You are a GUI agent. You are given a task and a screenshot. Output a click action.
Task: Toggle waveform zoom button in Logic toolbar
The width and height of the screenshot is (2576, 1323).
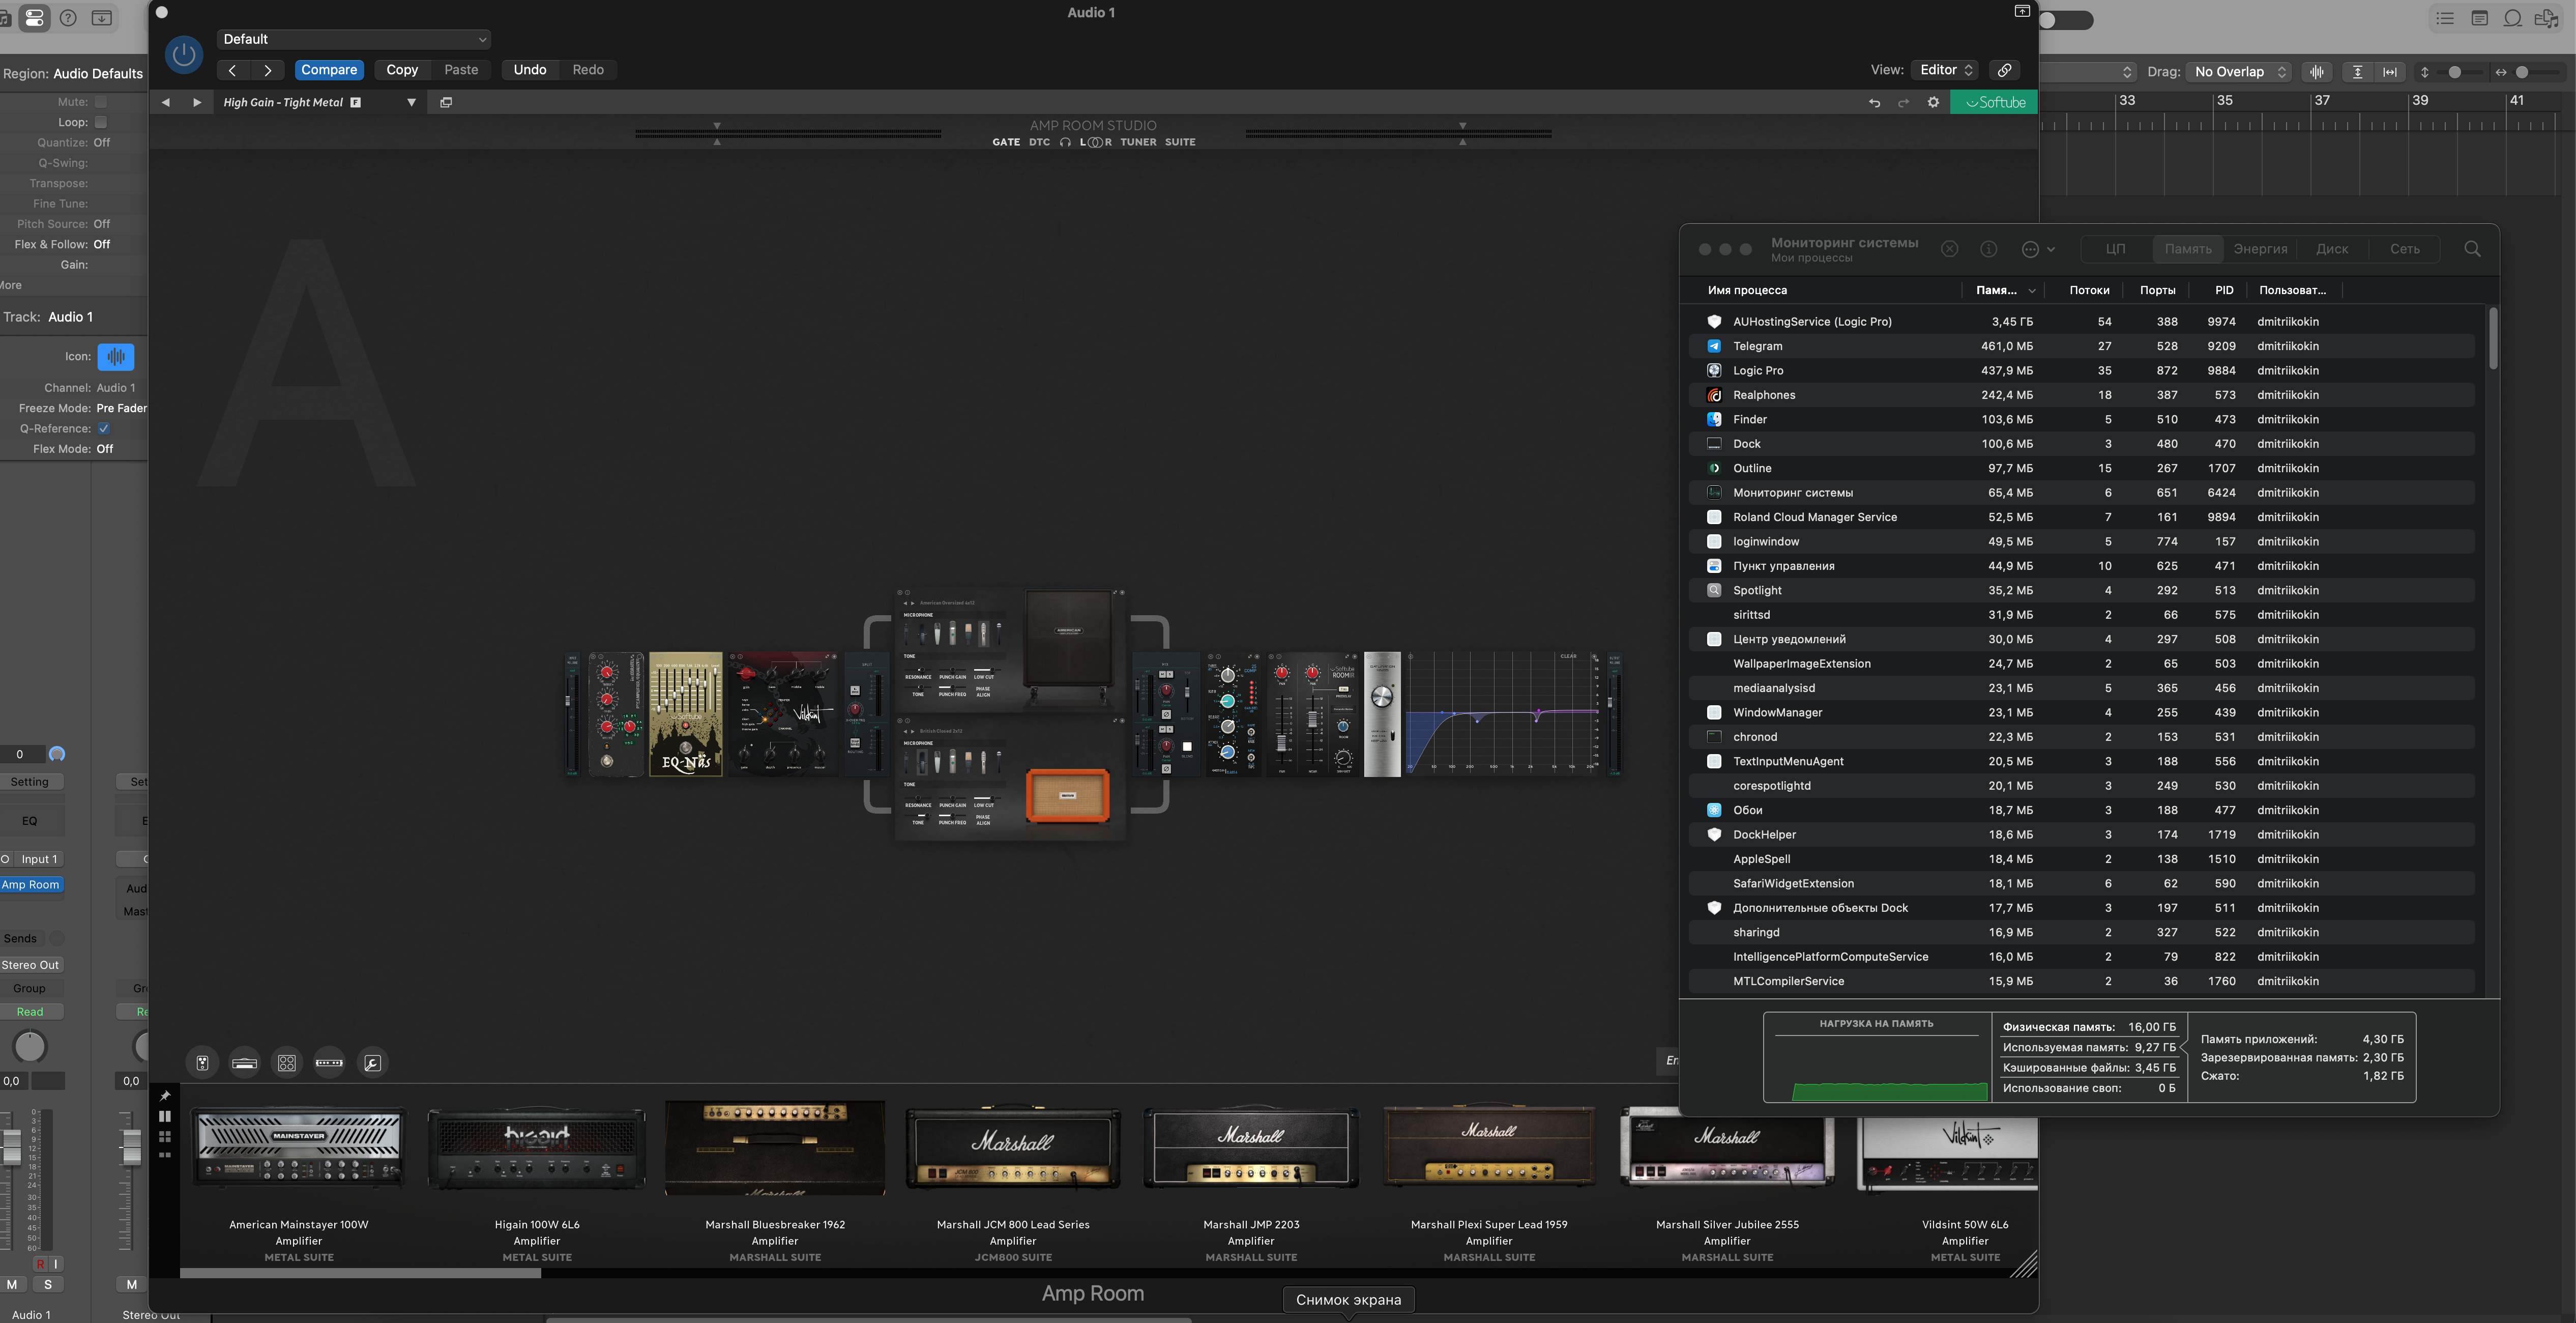pyautogui.click(x=2317, y=72)
